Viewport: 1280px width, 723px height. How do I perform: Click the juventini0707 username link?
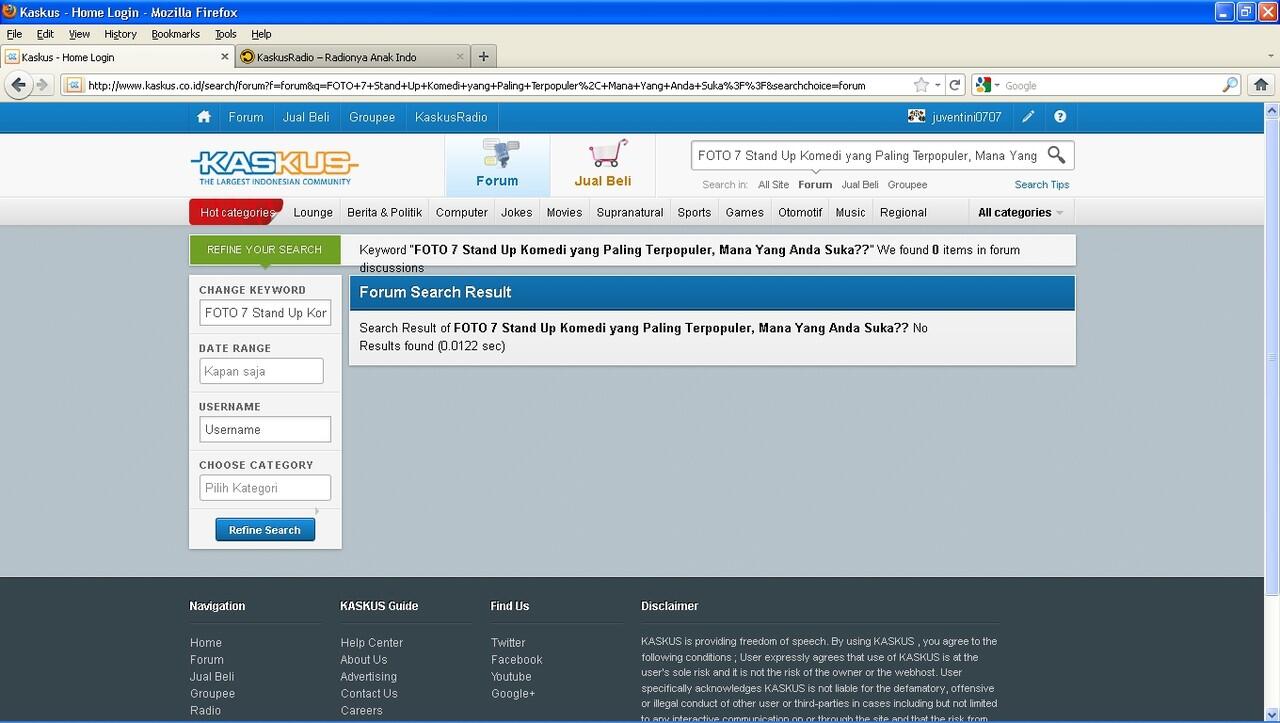(966, 117)
